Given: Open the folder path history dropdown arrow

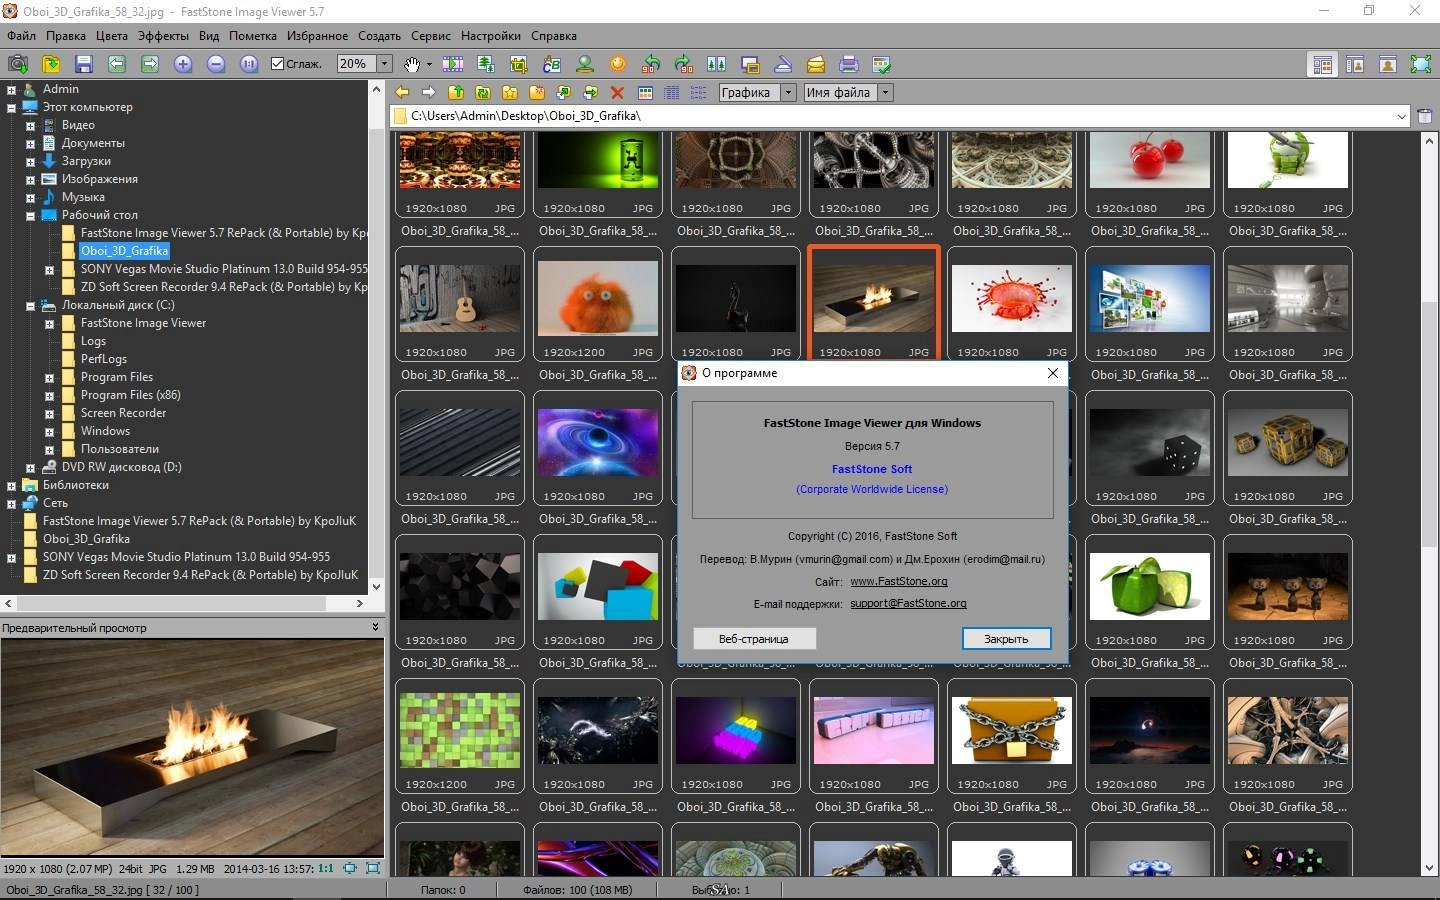Looking at the screenshot, I should 1401,116.
